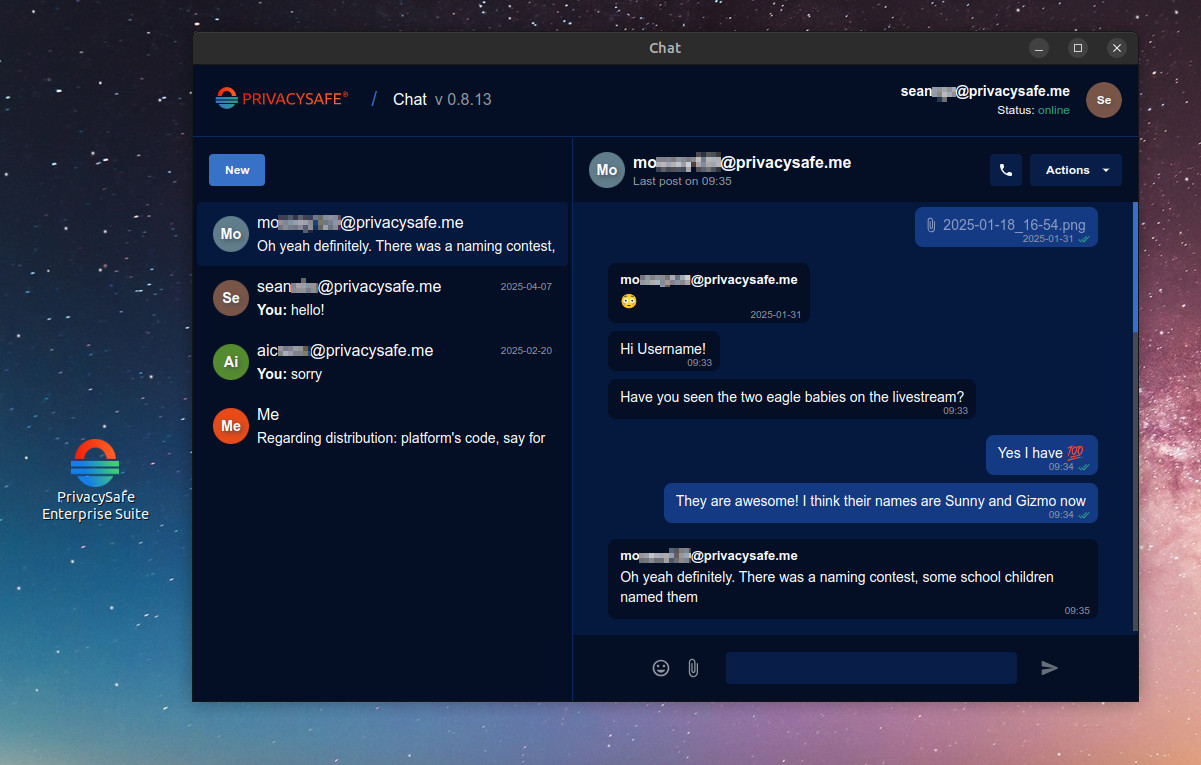Click the 'Sunny and Gizmo' message bubble
The image size is (1201, 765).
pos(880,502)
